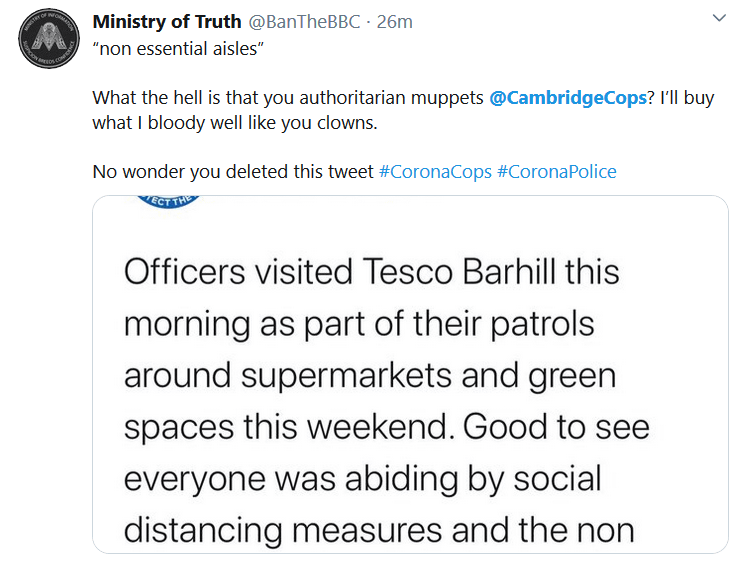Open the 26m timestamp permalink
Screen dimensions: 746x566
[394, 21]
